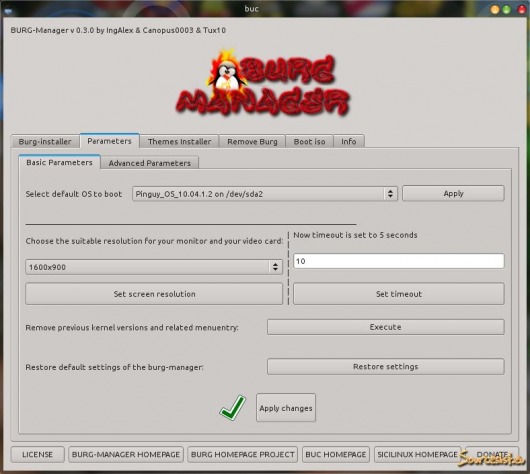Click the Restore settings button
The width and height of the screenshot is (530, 474).
tap(386, 366)
